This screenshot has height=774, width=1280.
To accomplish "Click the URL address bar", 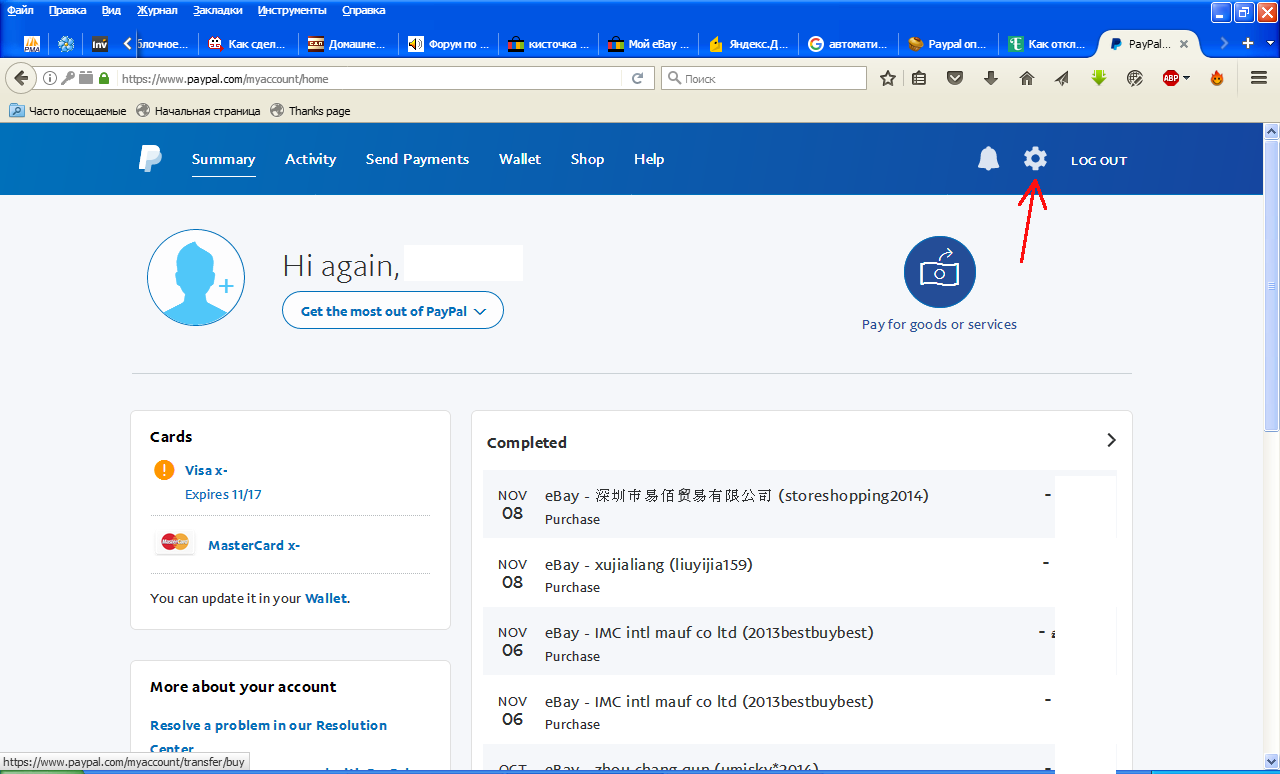I will (x=370, y=78).
